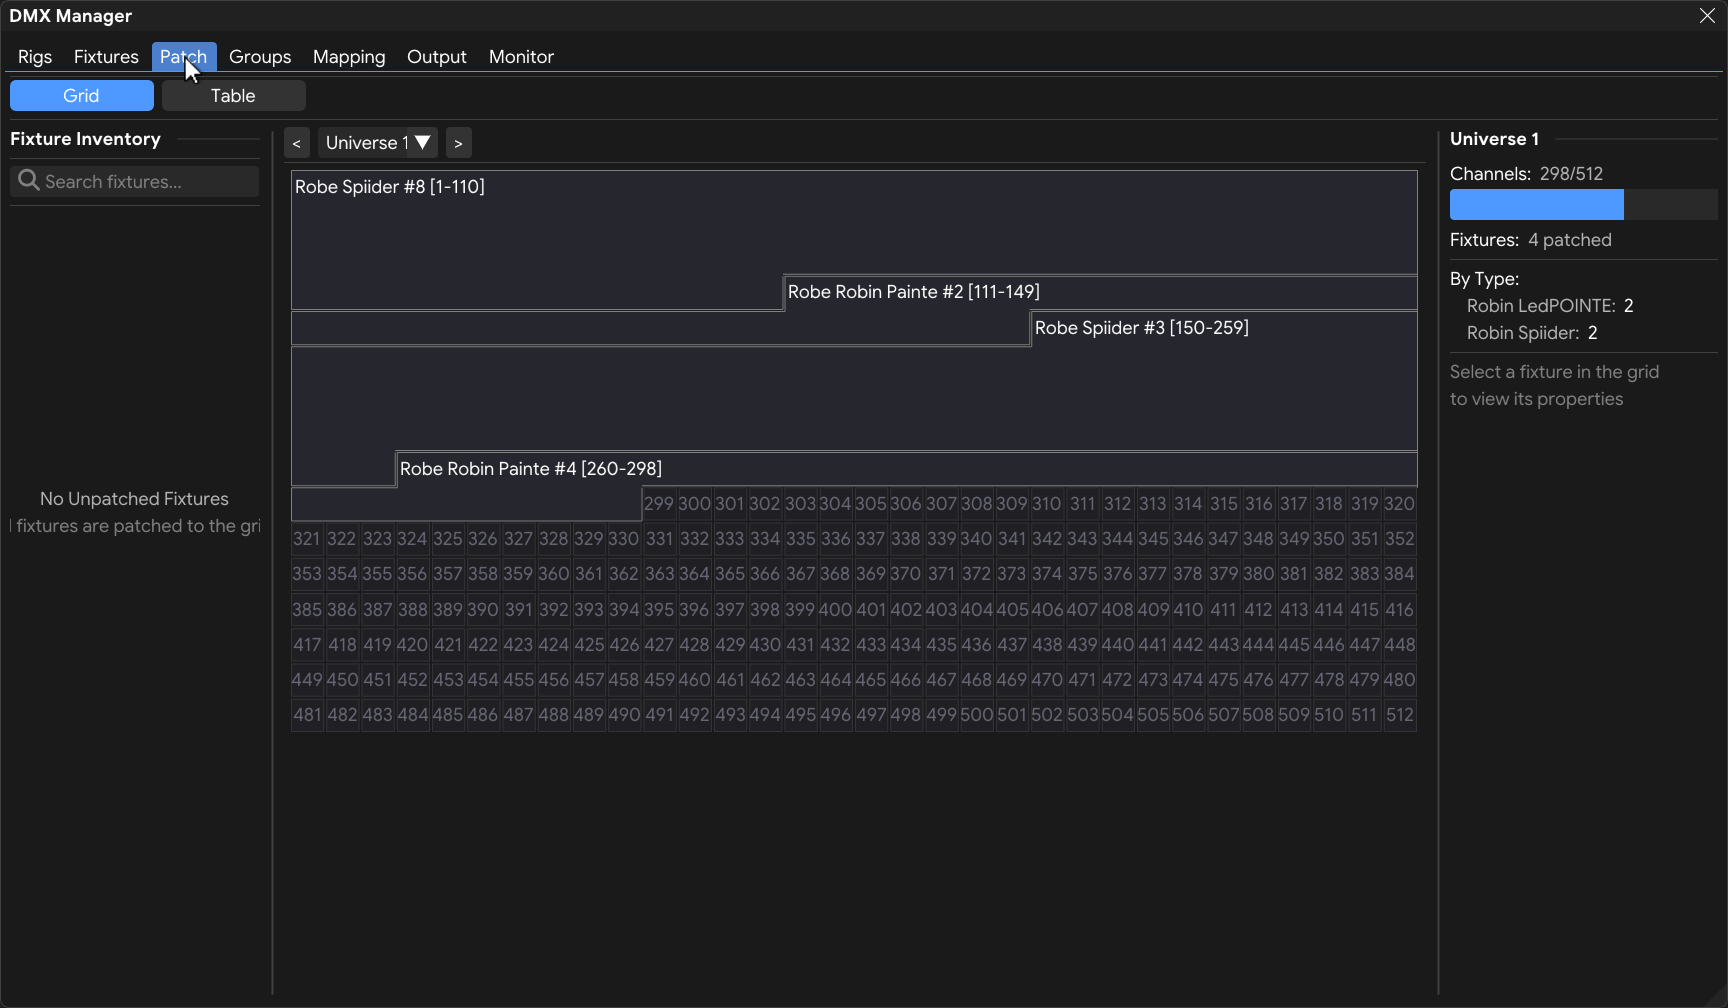Select Robe Robin Painte #4 [260-298] fixture
Image resolution: width=1728 pixels, height=1008 pixels.
coord(906,469)
